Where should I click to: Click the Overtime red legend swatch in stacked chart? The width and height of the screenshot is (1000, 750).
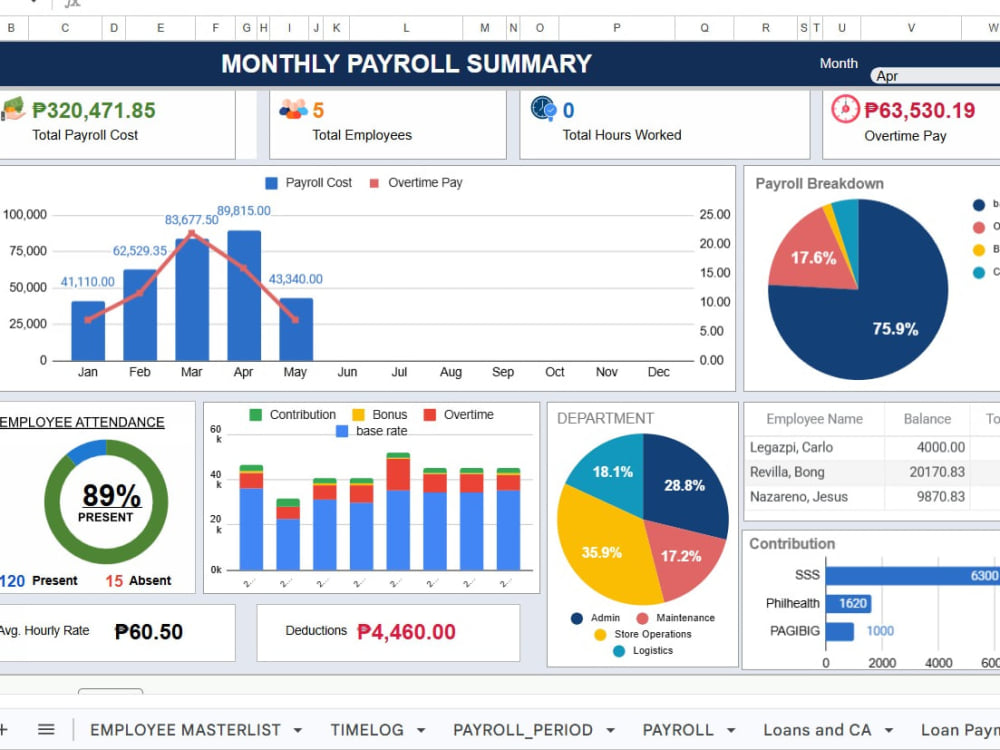pyautogui.click(x=430, y=415)
